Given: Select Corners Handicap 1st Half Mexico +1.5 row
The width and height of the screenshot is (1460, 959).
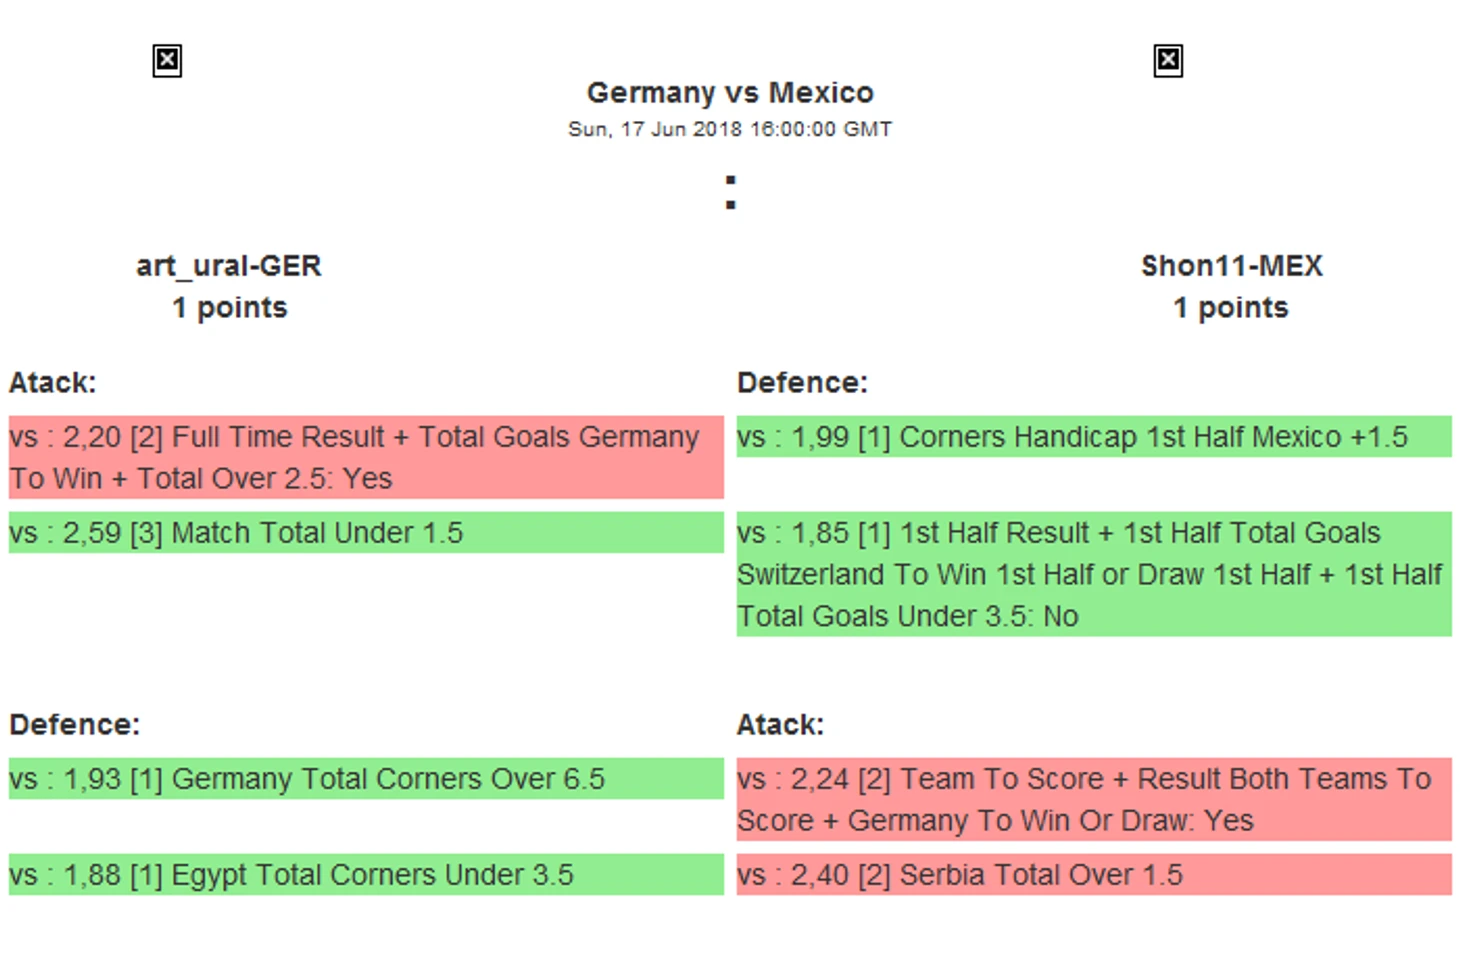Looking at the screenshot, I should (1093, 437).
